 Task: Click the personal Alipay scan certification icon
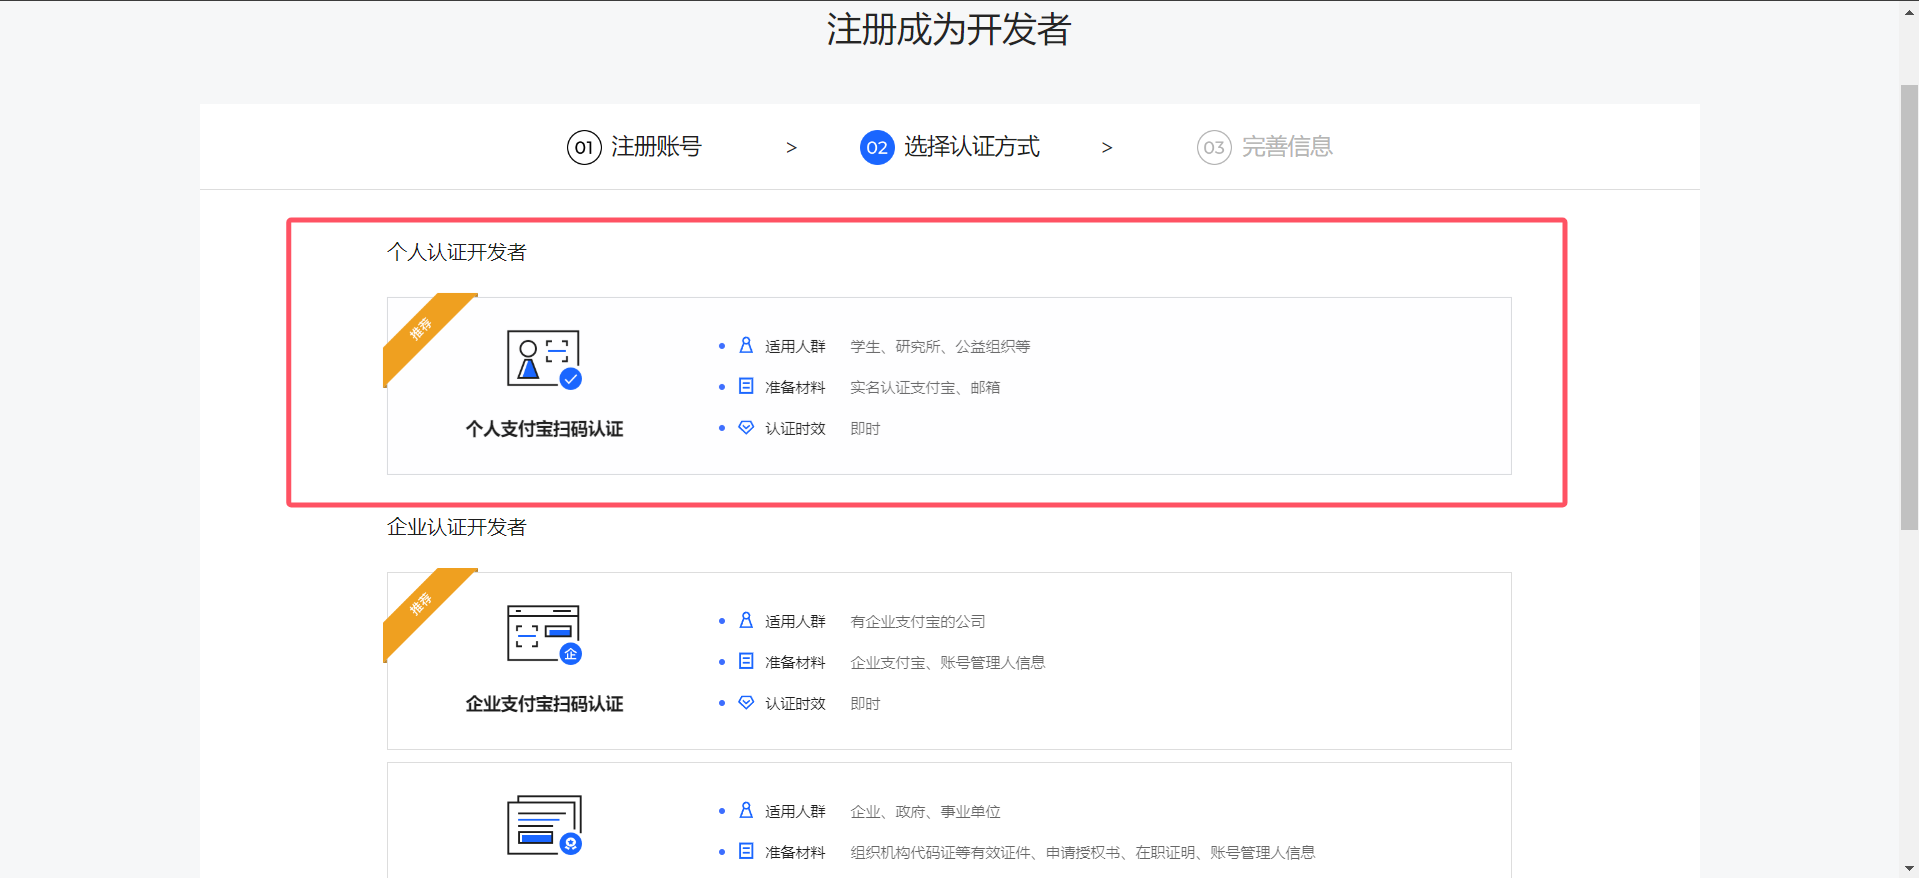[544, 359]
